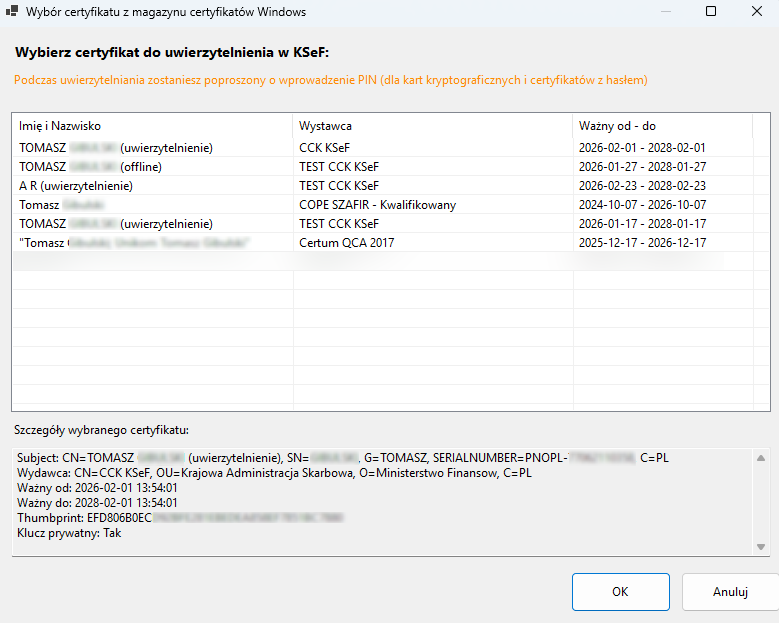Image resolution: width=779 pixels, height=623 pixels.
Task: Click the details box scroll down arrow
Action: 760,546
